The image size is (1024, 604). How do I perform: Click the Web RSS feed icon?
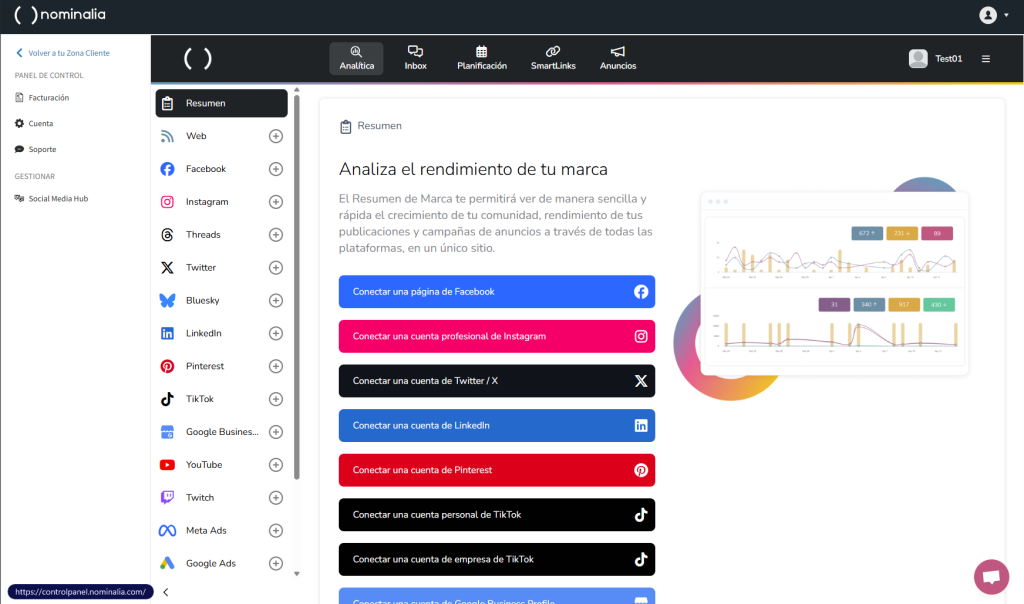167,136
